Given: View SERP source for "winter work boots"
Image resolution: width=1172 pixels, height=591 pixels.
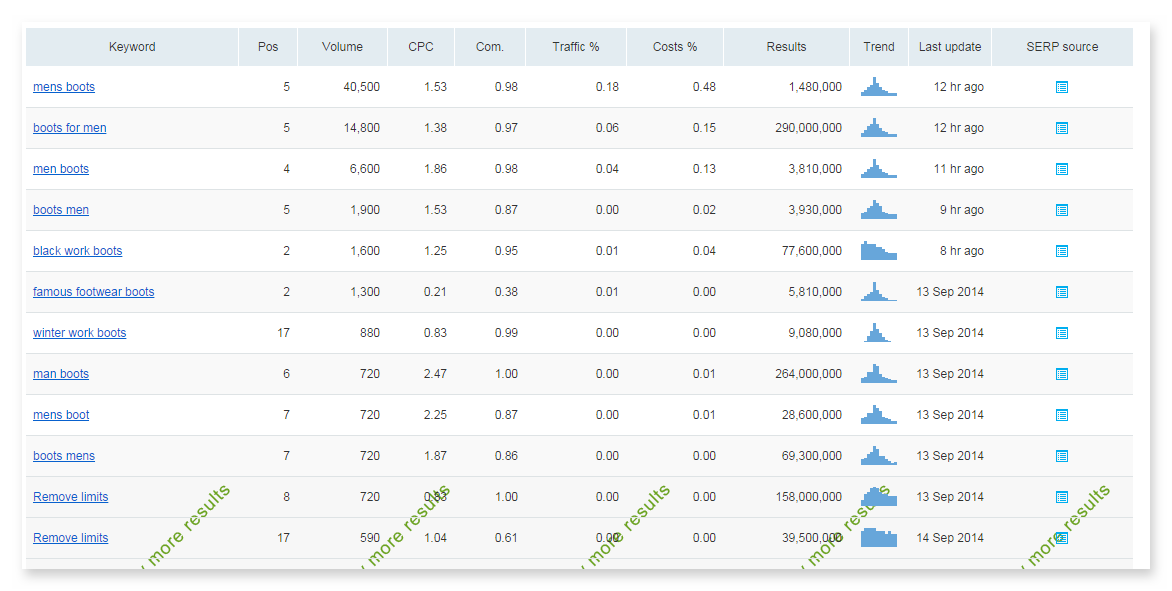Looking at the screenshot, I should [1062, 332].
